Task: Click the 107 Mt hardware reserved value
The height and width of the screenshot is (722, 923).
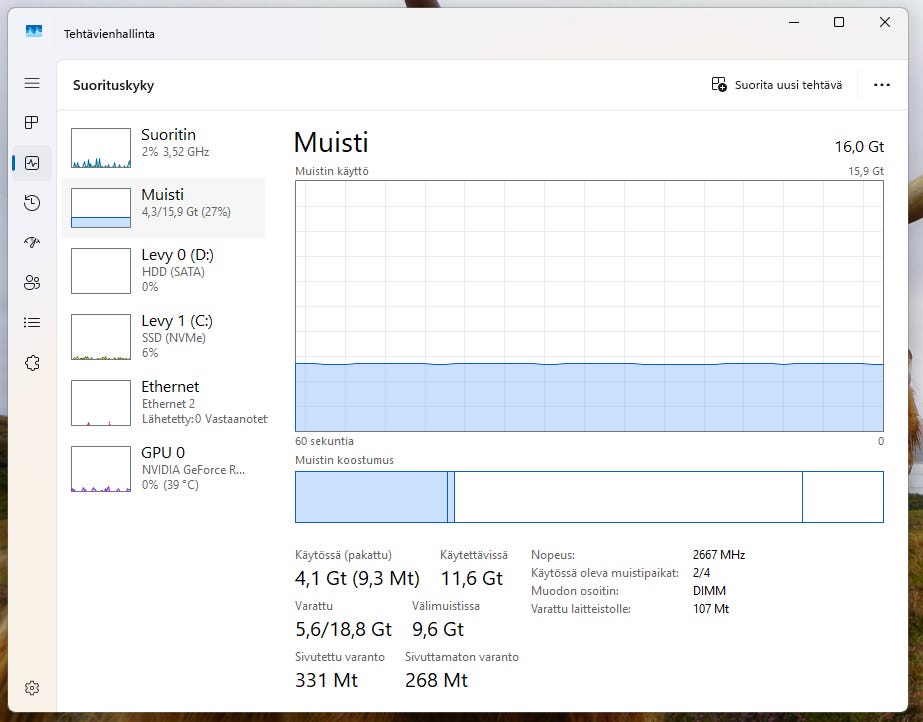Action: pyautogui.click(x=710, y=609)
